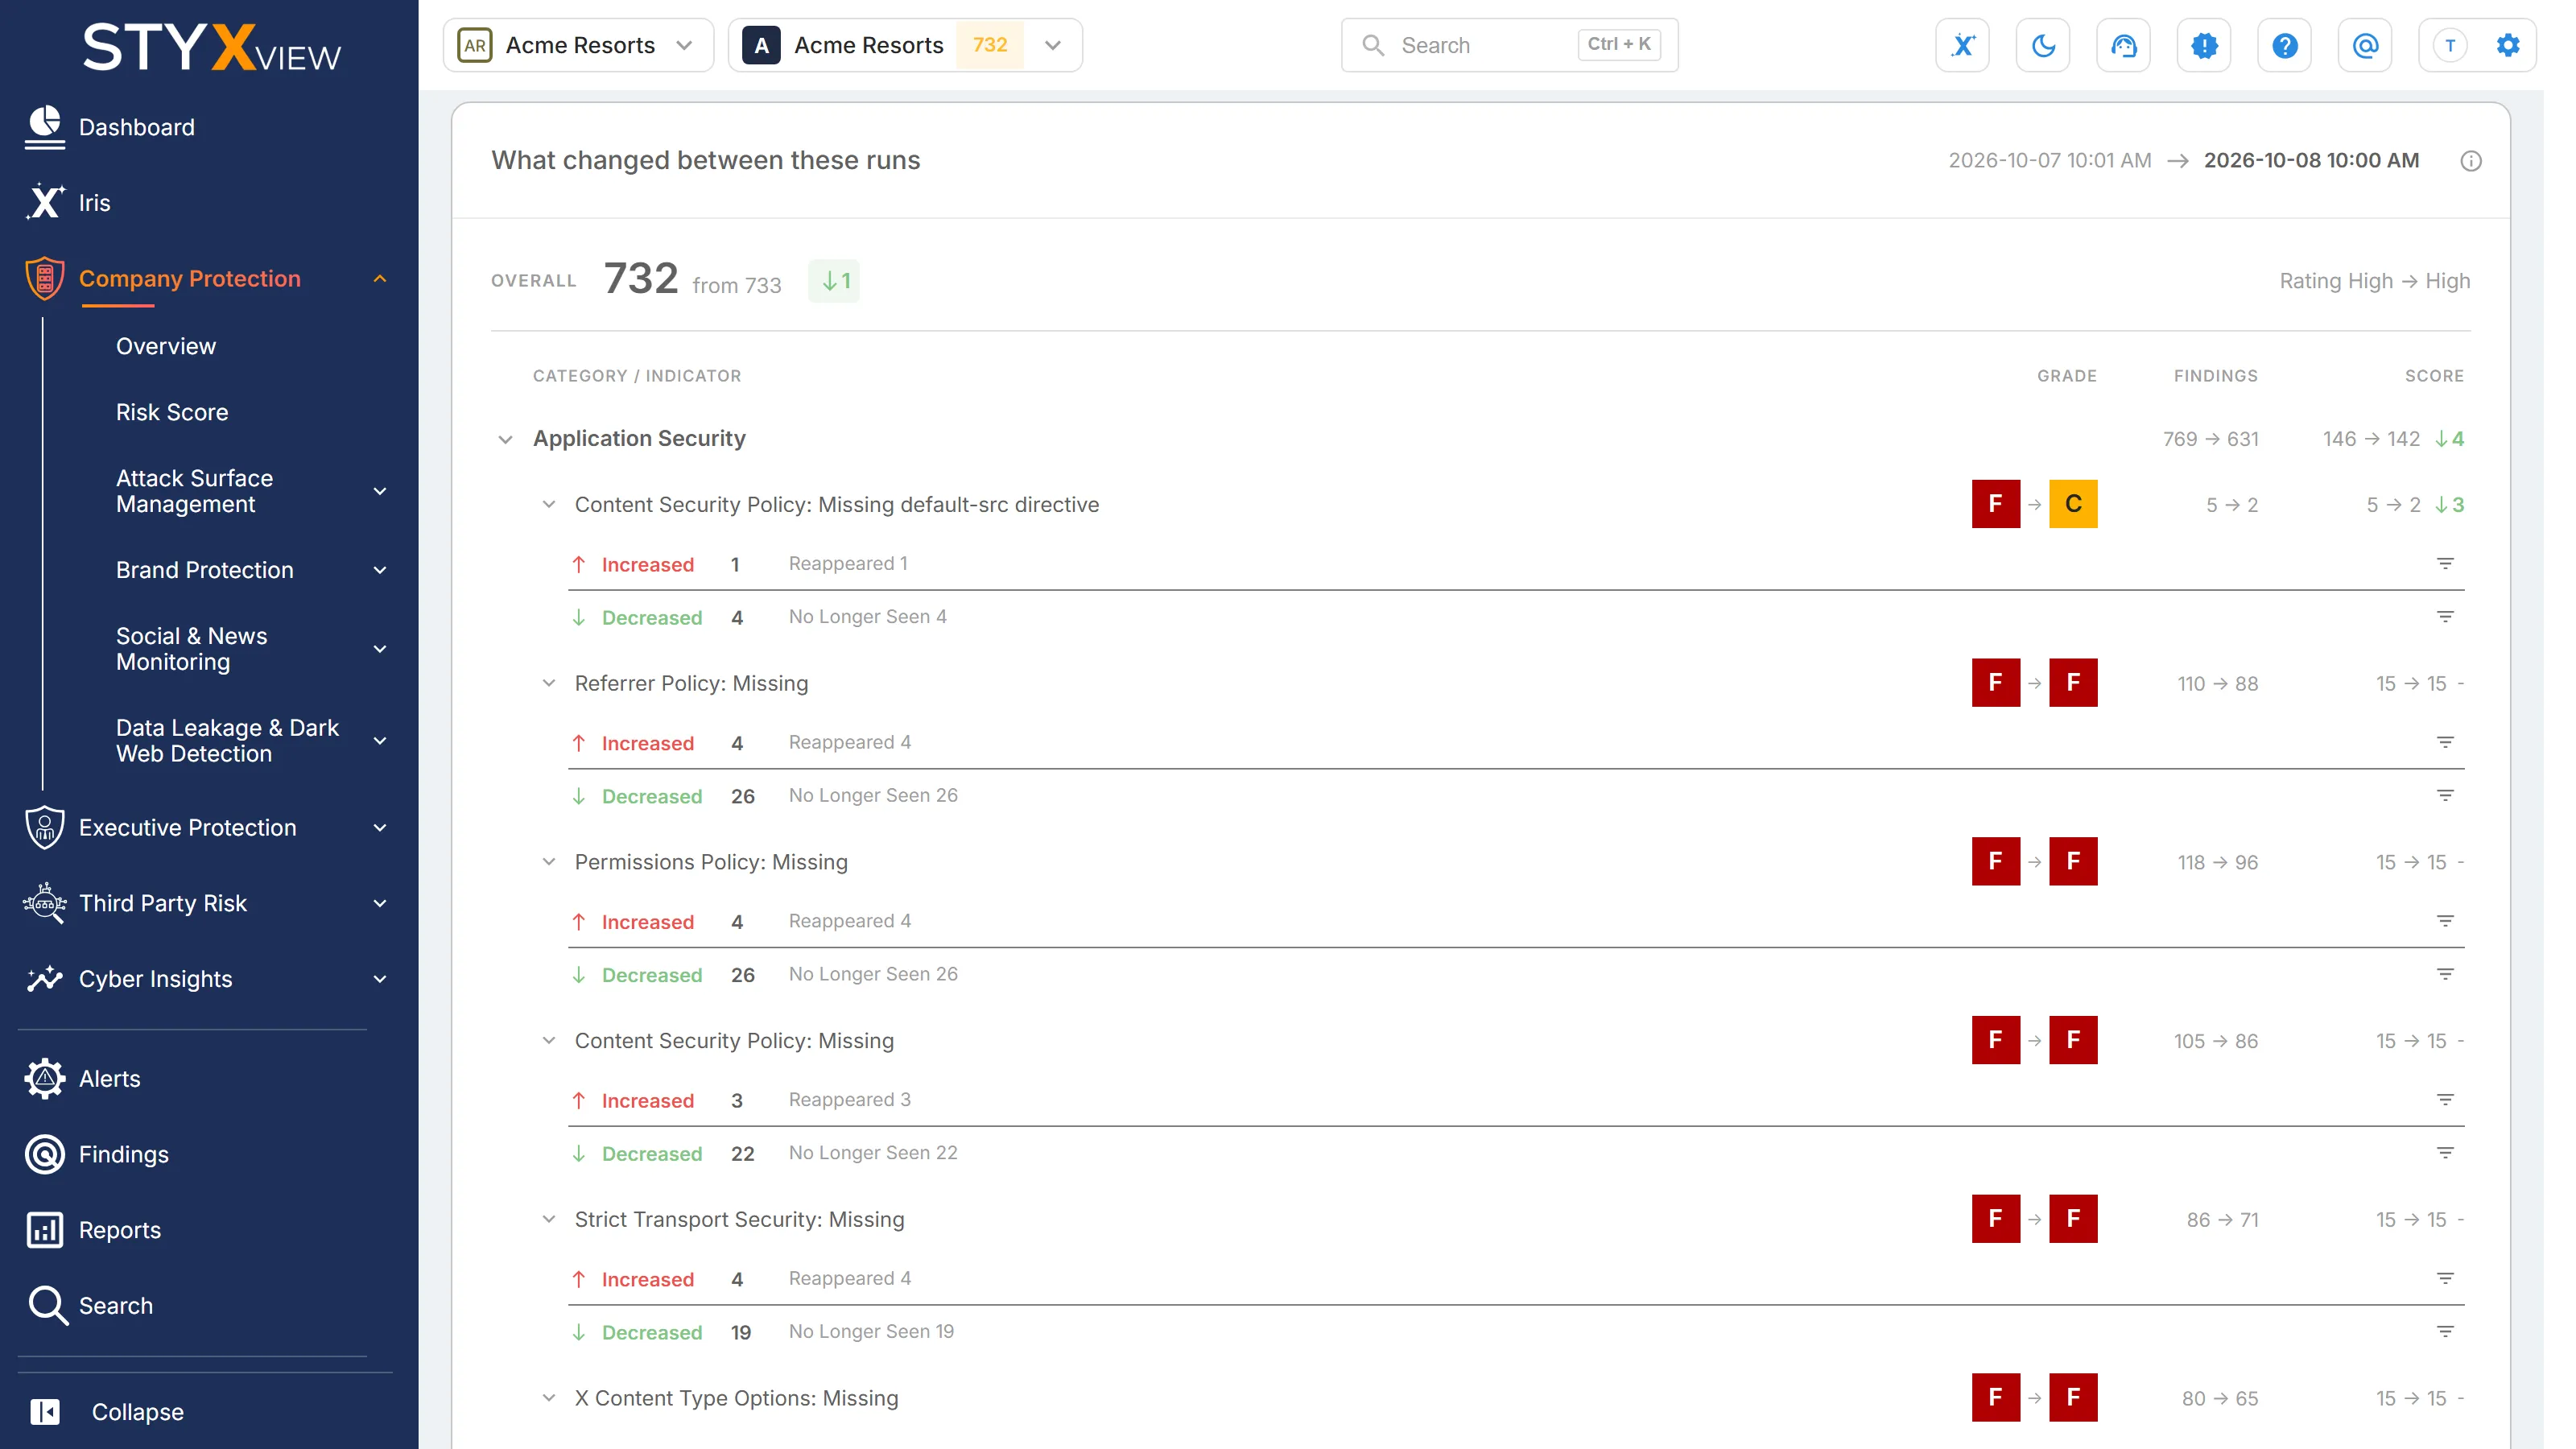This screenshot has width=2576, height=1449.
Task: Filter Decreased 22 row under Content Security Policy: Missing
Action: coord(2444,1153)
